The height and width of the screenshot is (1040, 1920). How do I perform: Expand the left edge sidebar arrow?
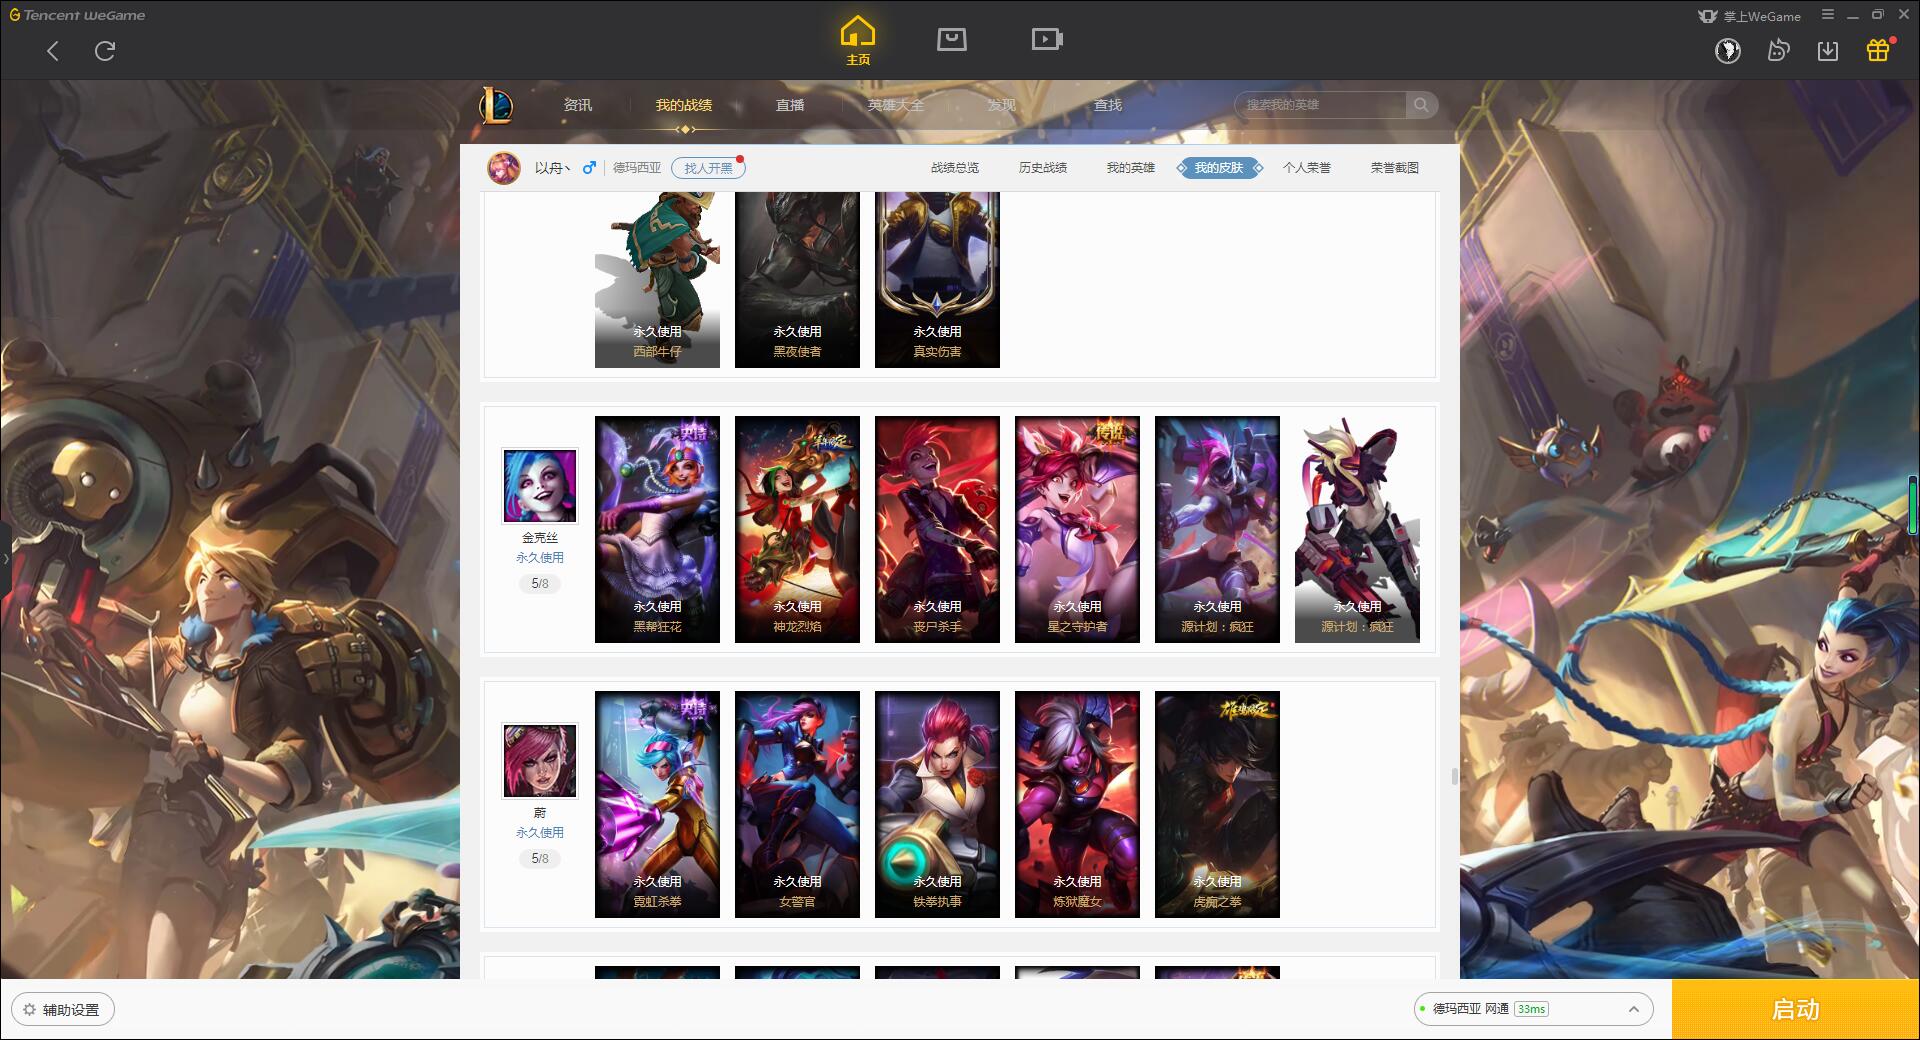5,558
